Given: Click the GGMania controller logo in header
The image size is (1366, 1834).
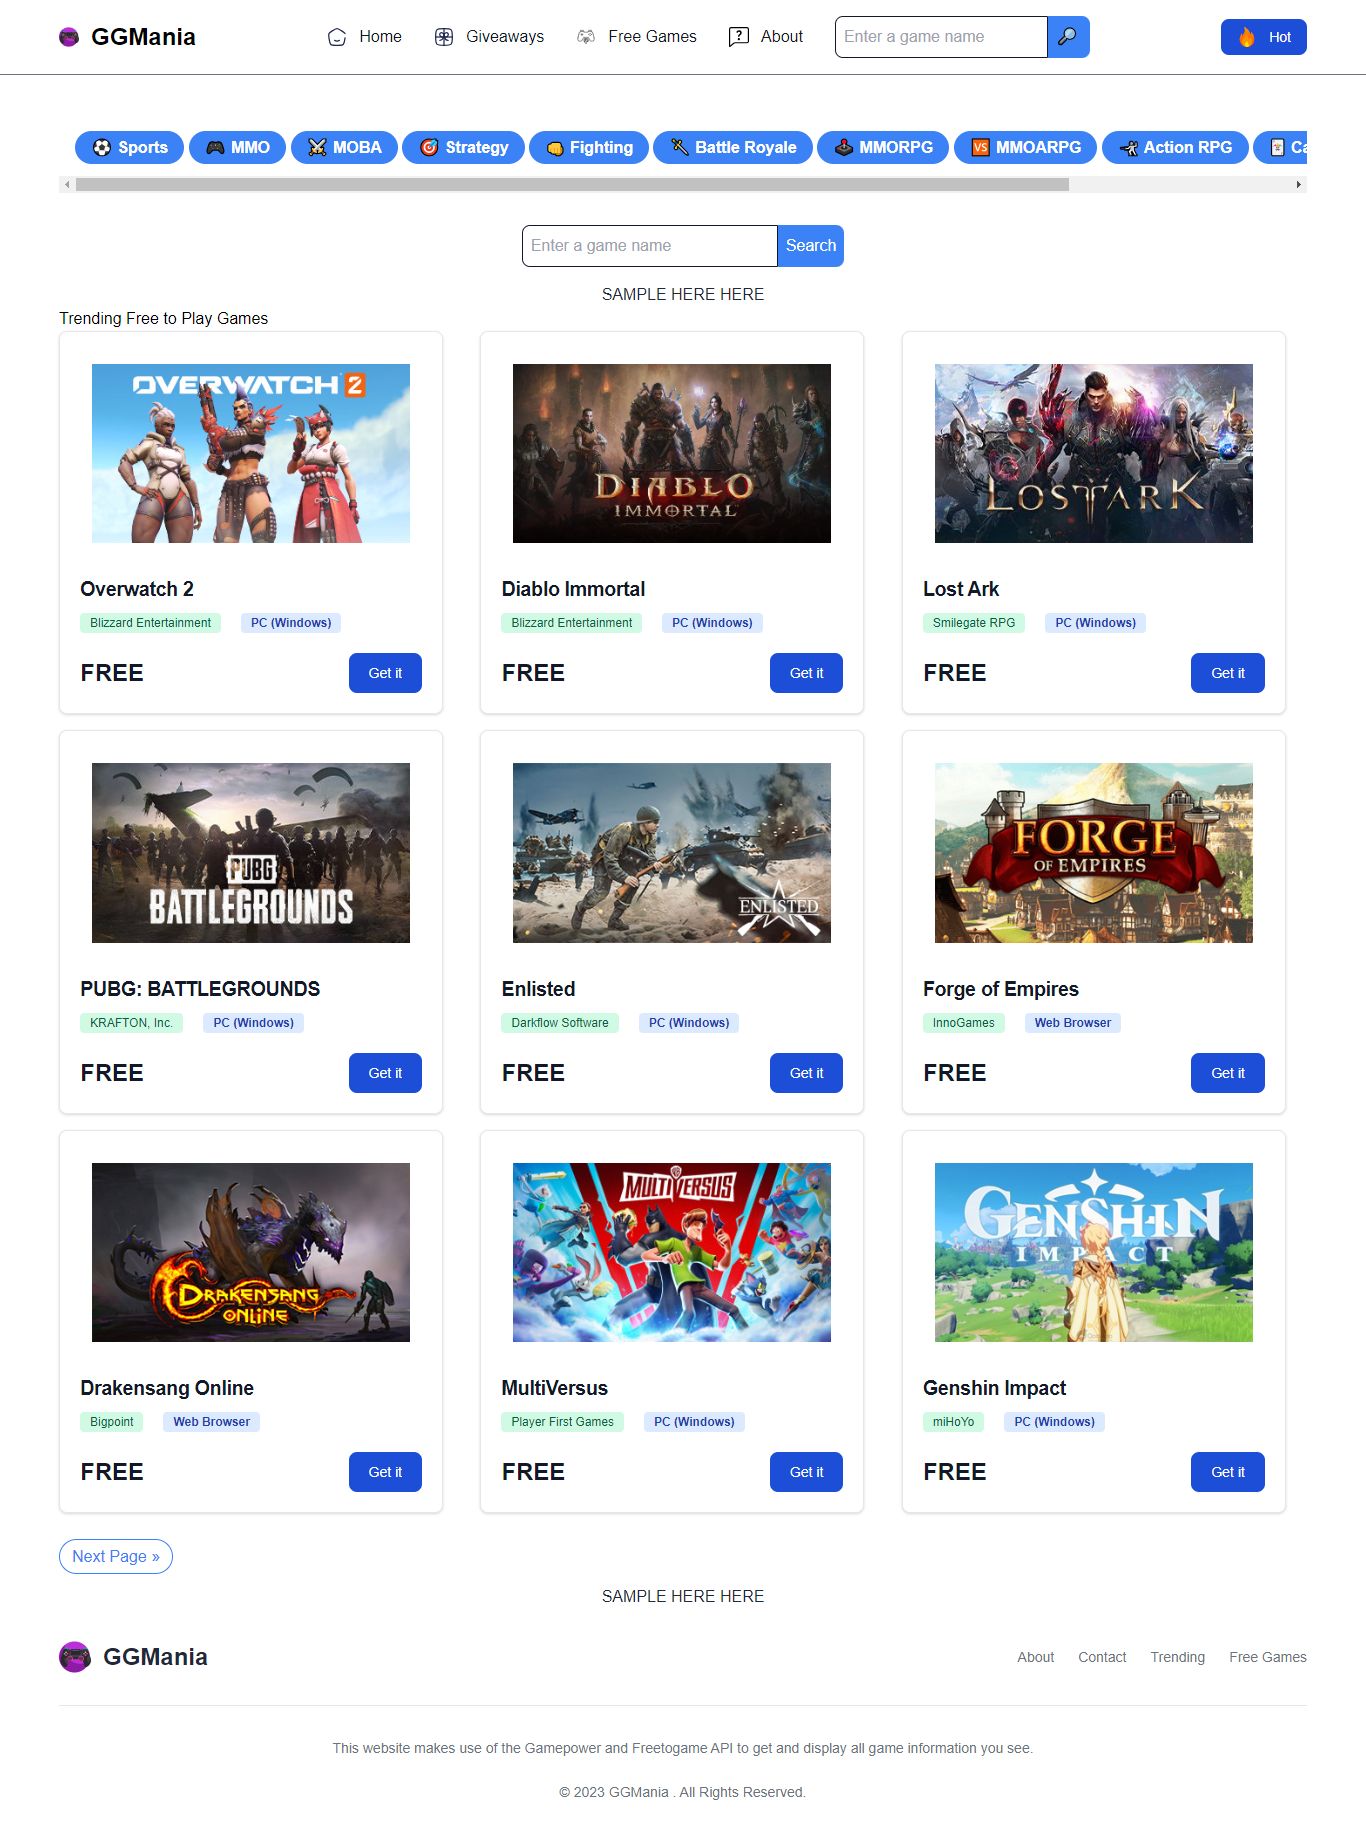Looking at the screenshot, I should [69, 37].
